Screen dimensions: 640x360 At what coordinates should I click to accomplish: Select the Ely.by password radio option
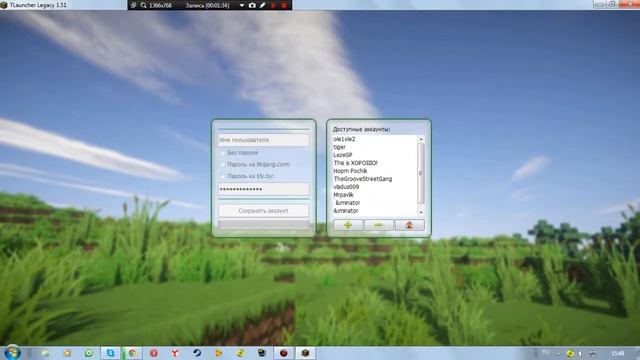pos(223,176)
